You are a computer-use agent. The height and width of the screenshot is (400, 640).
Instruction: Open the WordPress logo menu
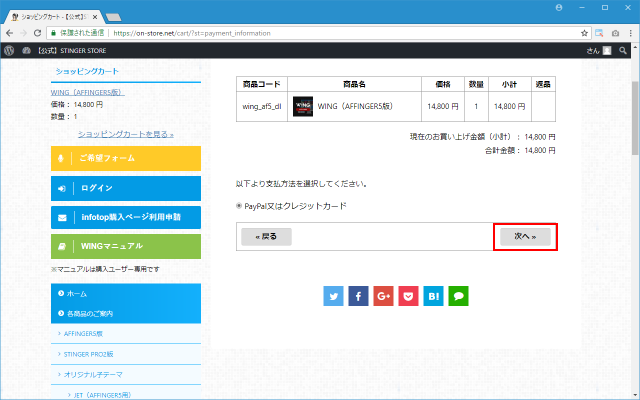tap(8, 49)
